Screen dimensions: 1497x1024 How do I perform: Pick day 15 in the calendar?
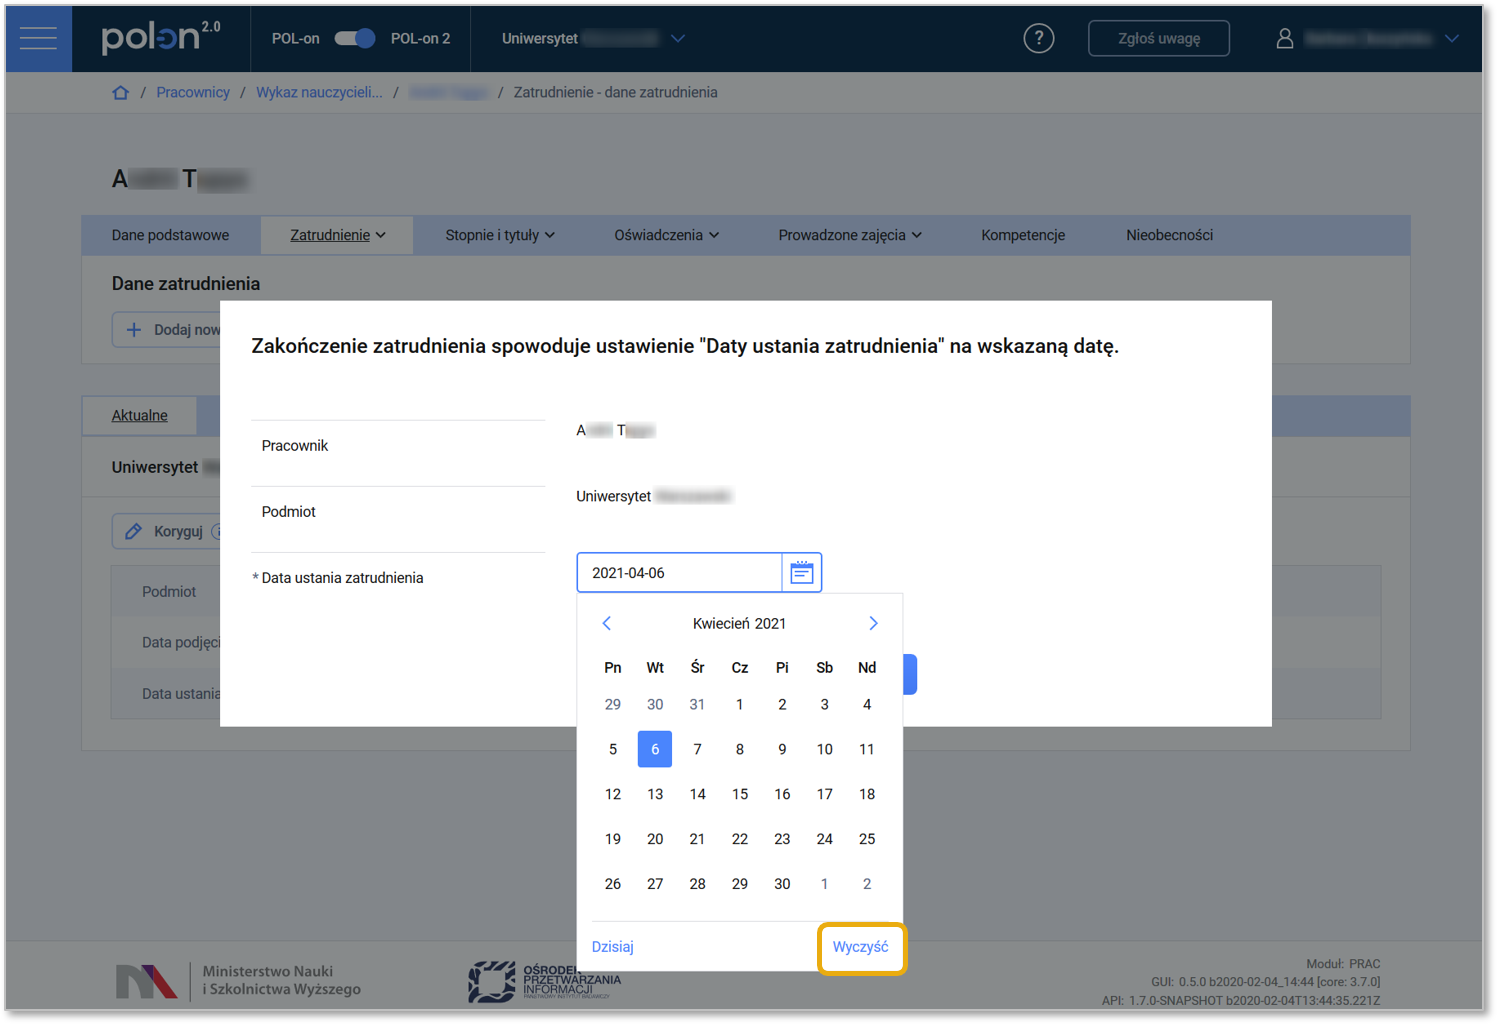tap(740, 794)
